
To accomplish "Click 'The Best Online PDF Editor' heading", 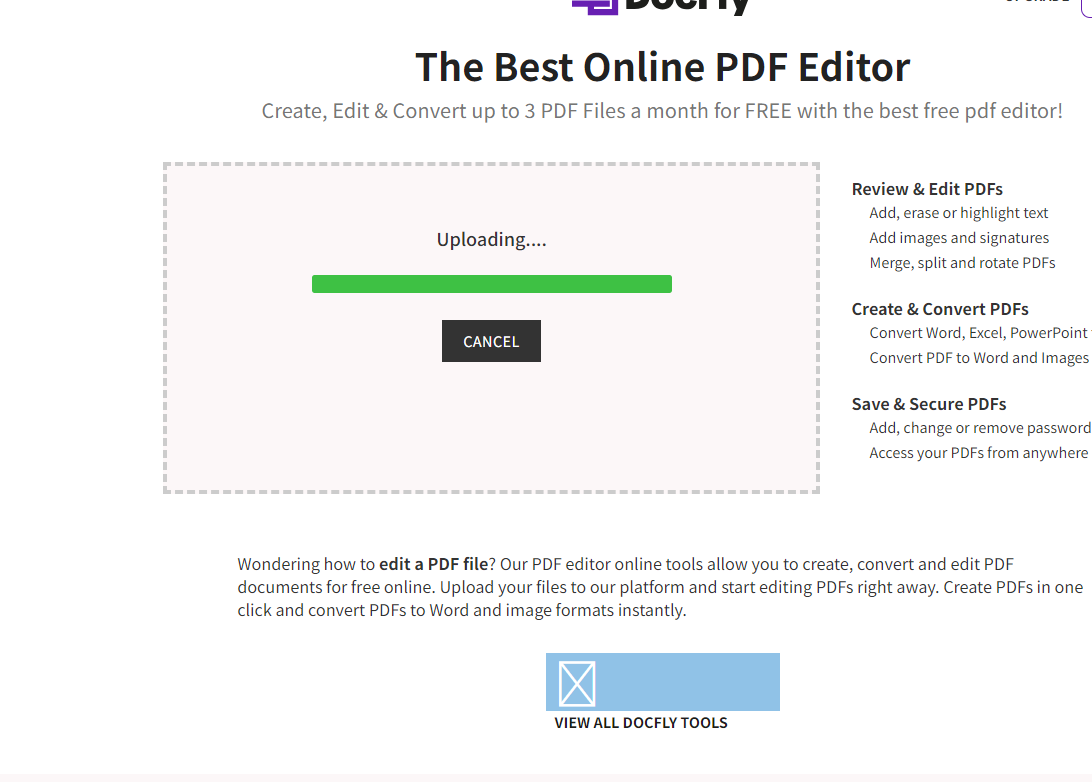I will [x=662, y=67].
